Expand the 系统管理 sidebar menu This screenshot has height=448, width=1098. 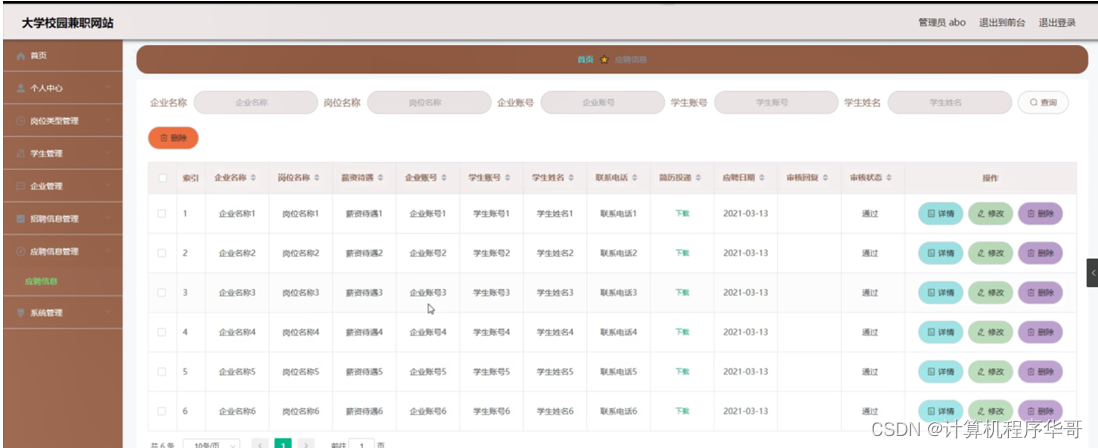(107, 313)
